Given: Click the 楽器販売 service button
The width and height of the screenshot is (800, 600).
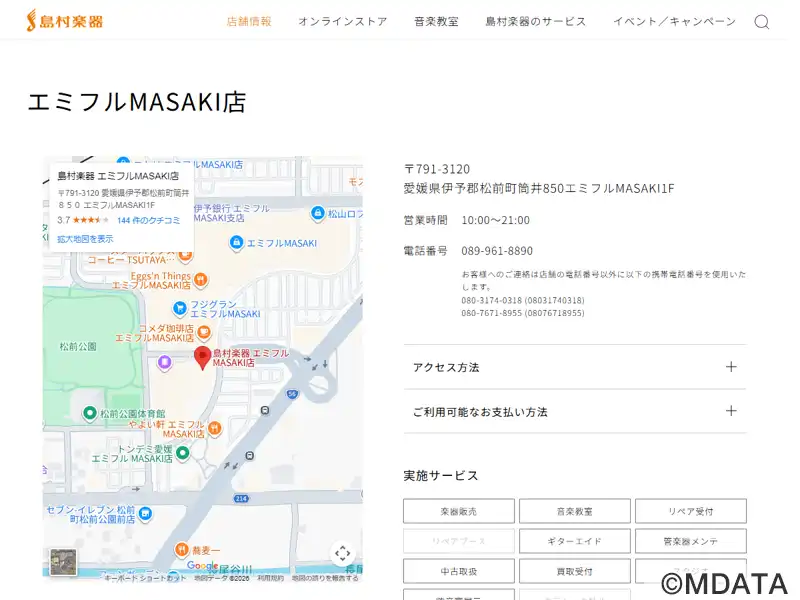Looking at the screenshot, I should [x=459, y=511].
